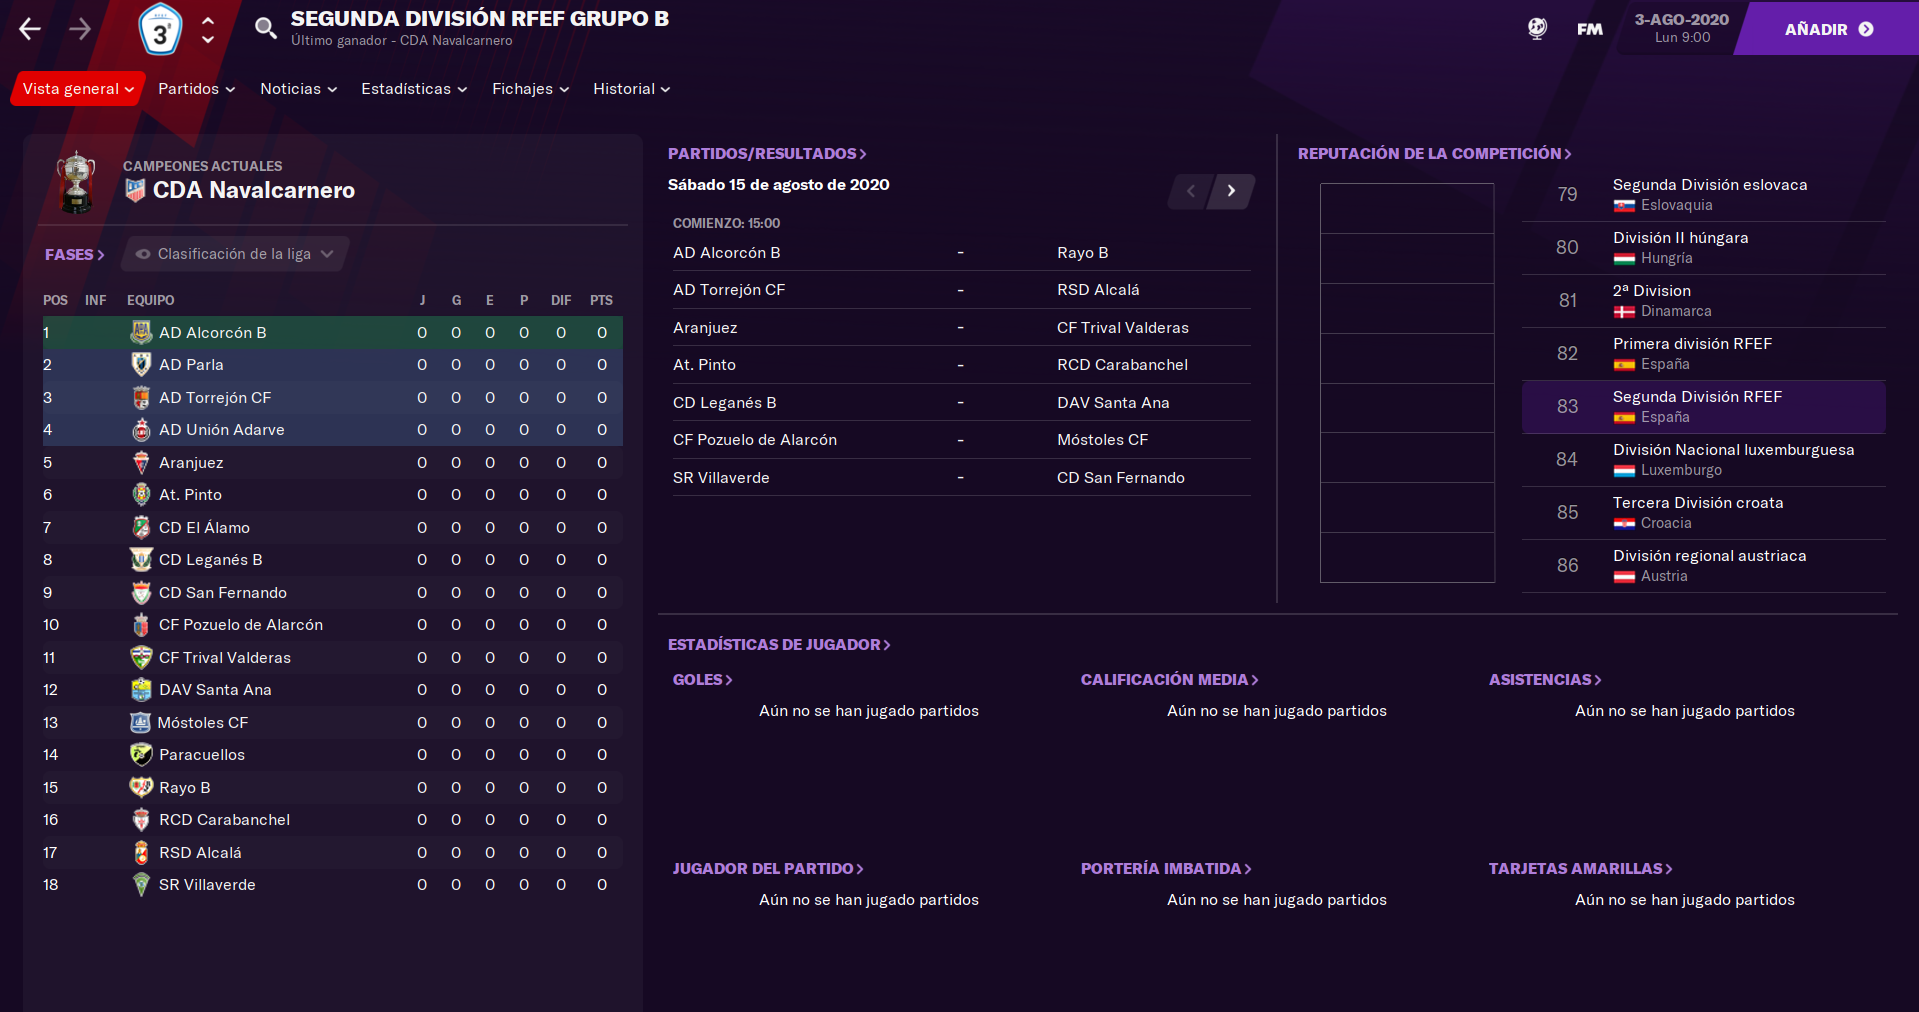
Task: Click the search magnifier icon
Action: pos(265,29)
